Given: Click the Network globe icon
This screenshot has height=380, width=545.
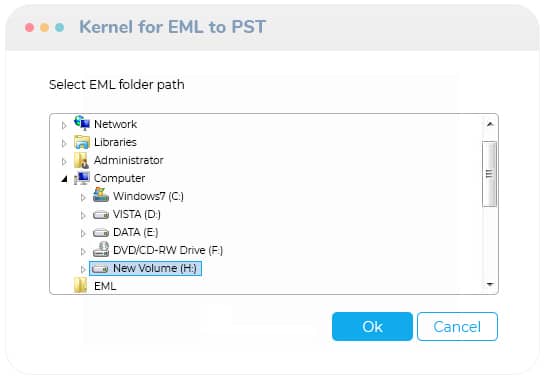Looking at the screenshot, I should coord(82,123).
